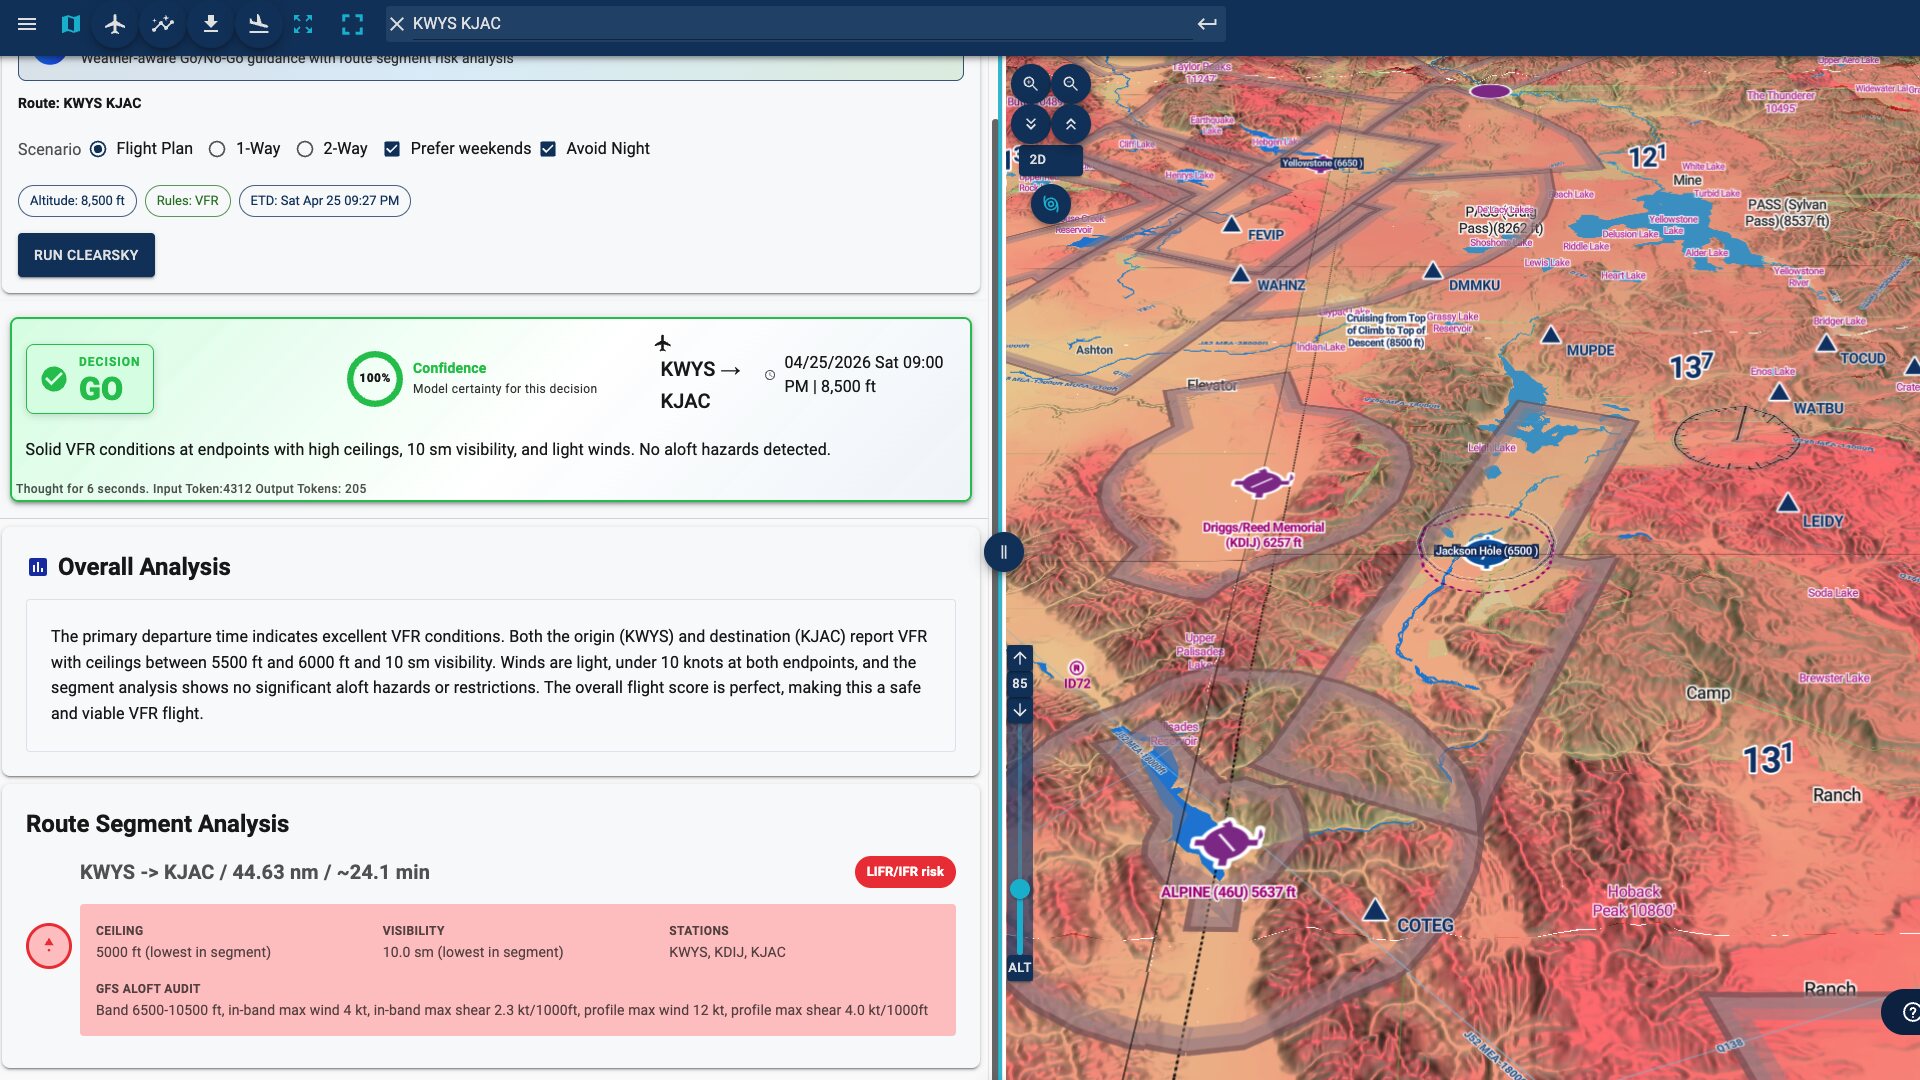
Task: Tilt the map down using the double-chevron control
Action: (x=1030, y=124)
